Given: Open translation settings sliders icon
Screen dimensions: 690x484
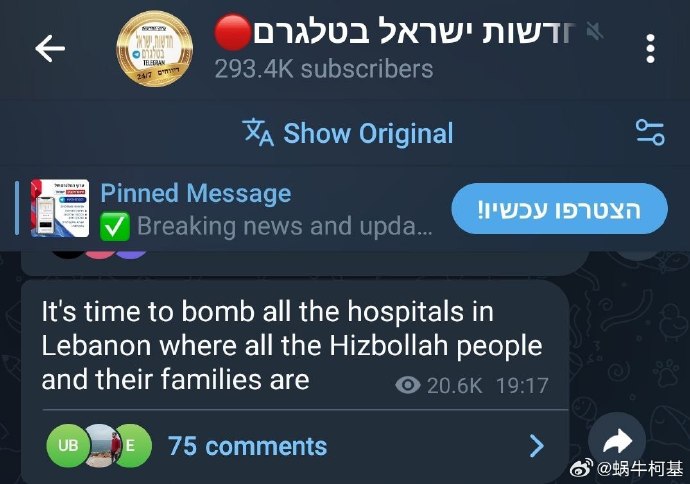Looking at the screenshot, I should 650,132.
